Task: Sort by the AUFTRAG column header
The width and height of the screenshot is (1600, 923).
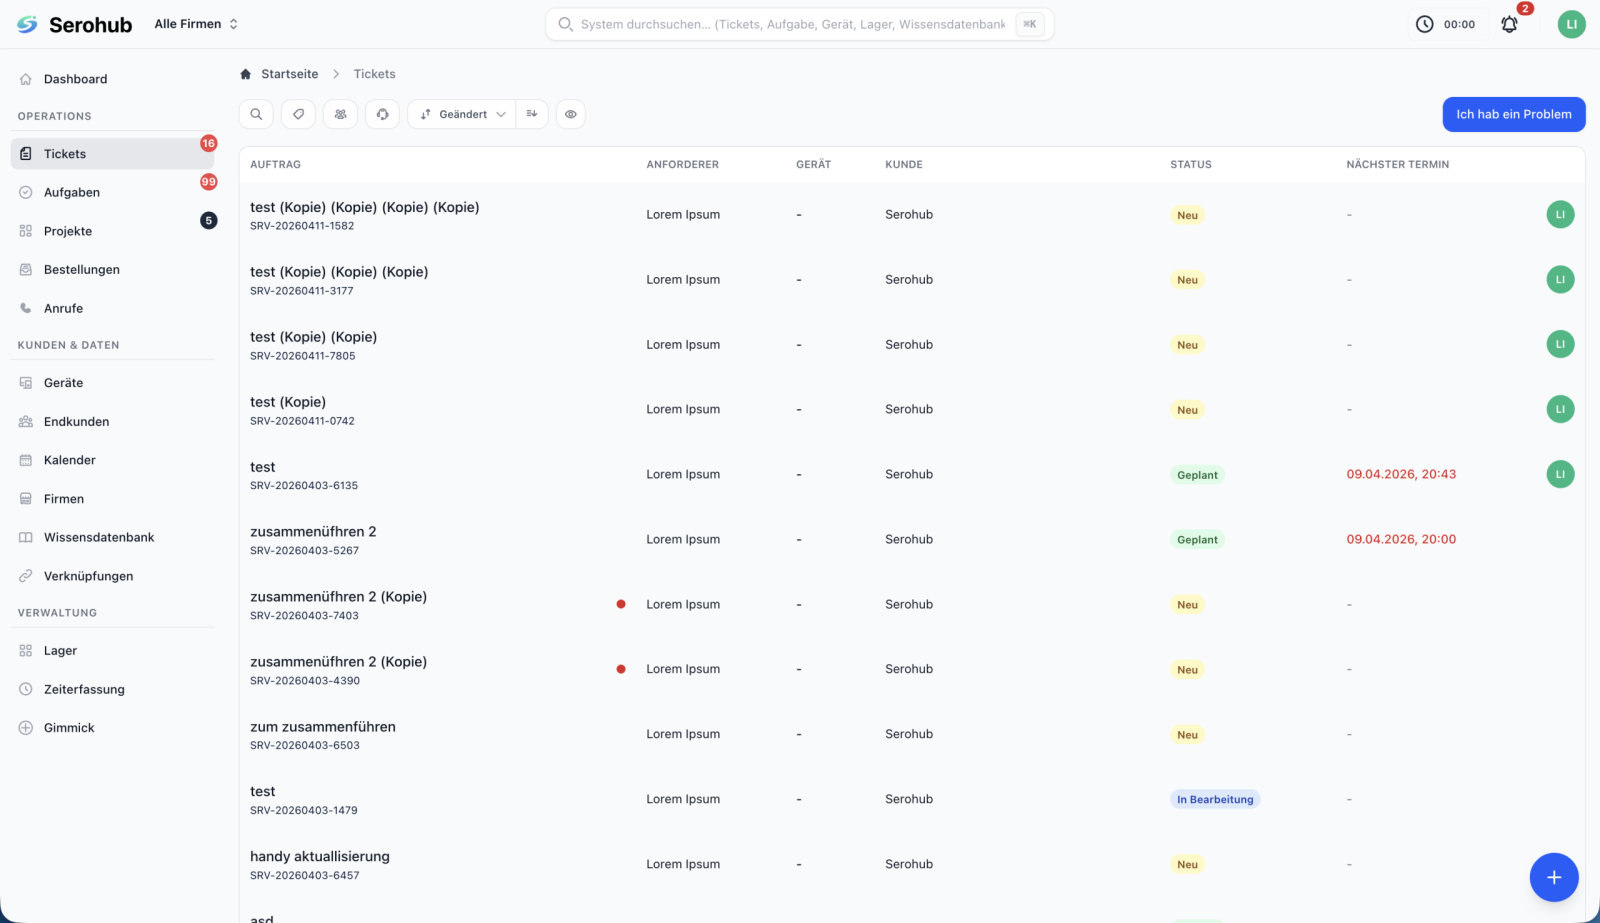Action: point(275,164)
